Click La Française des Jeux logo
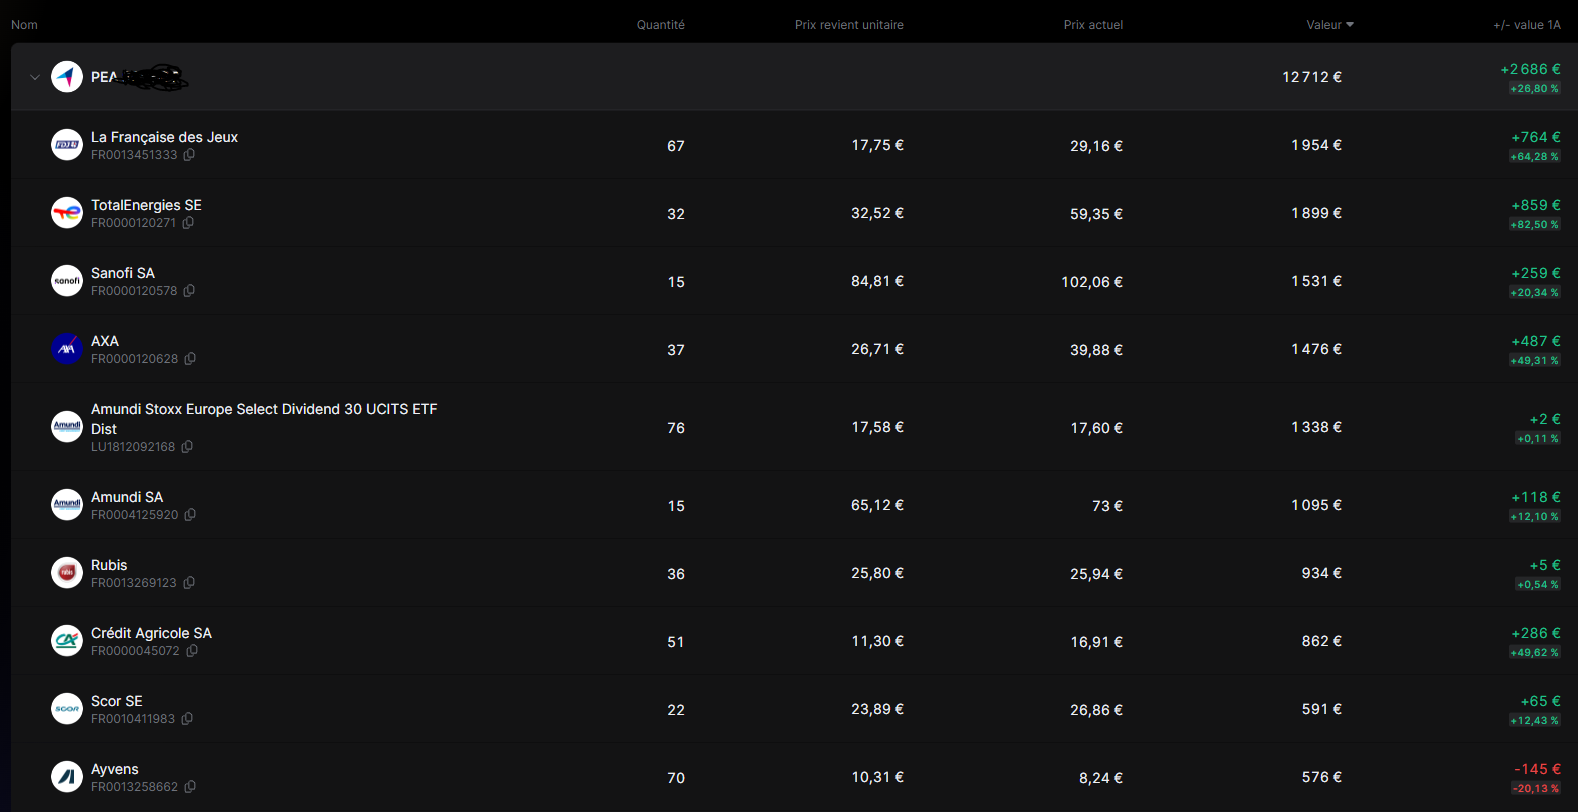Screen dimensions: 1578x812 coord(67,145)
